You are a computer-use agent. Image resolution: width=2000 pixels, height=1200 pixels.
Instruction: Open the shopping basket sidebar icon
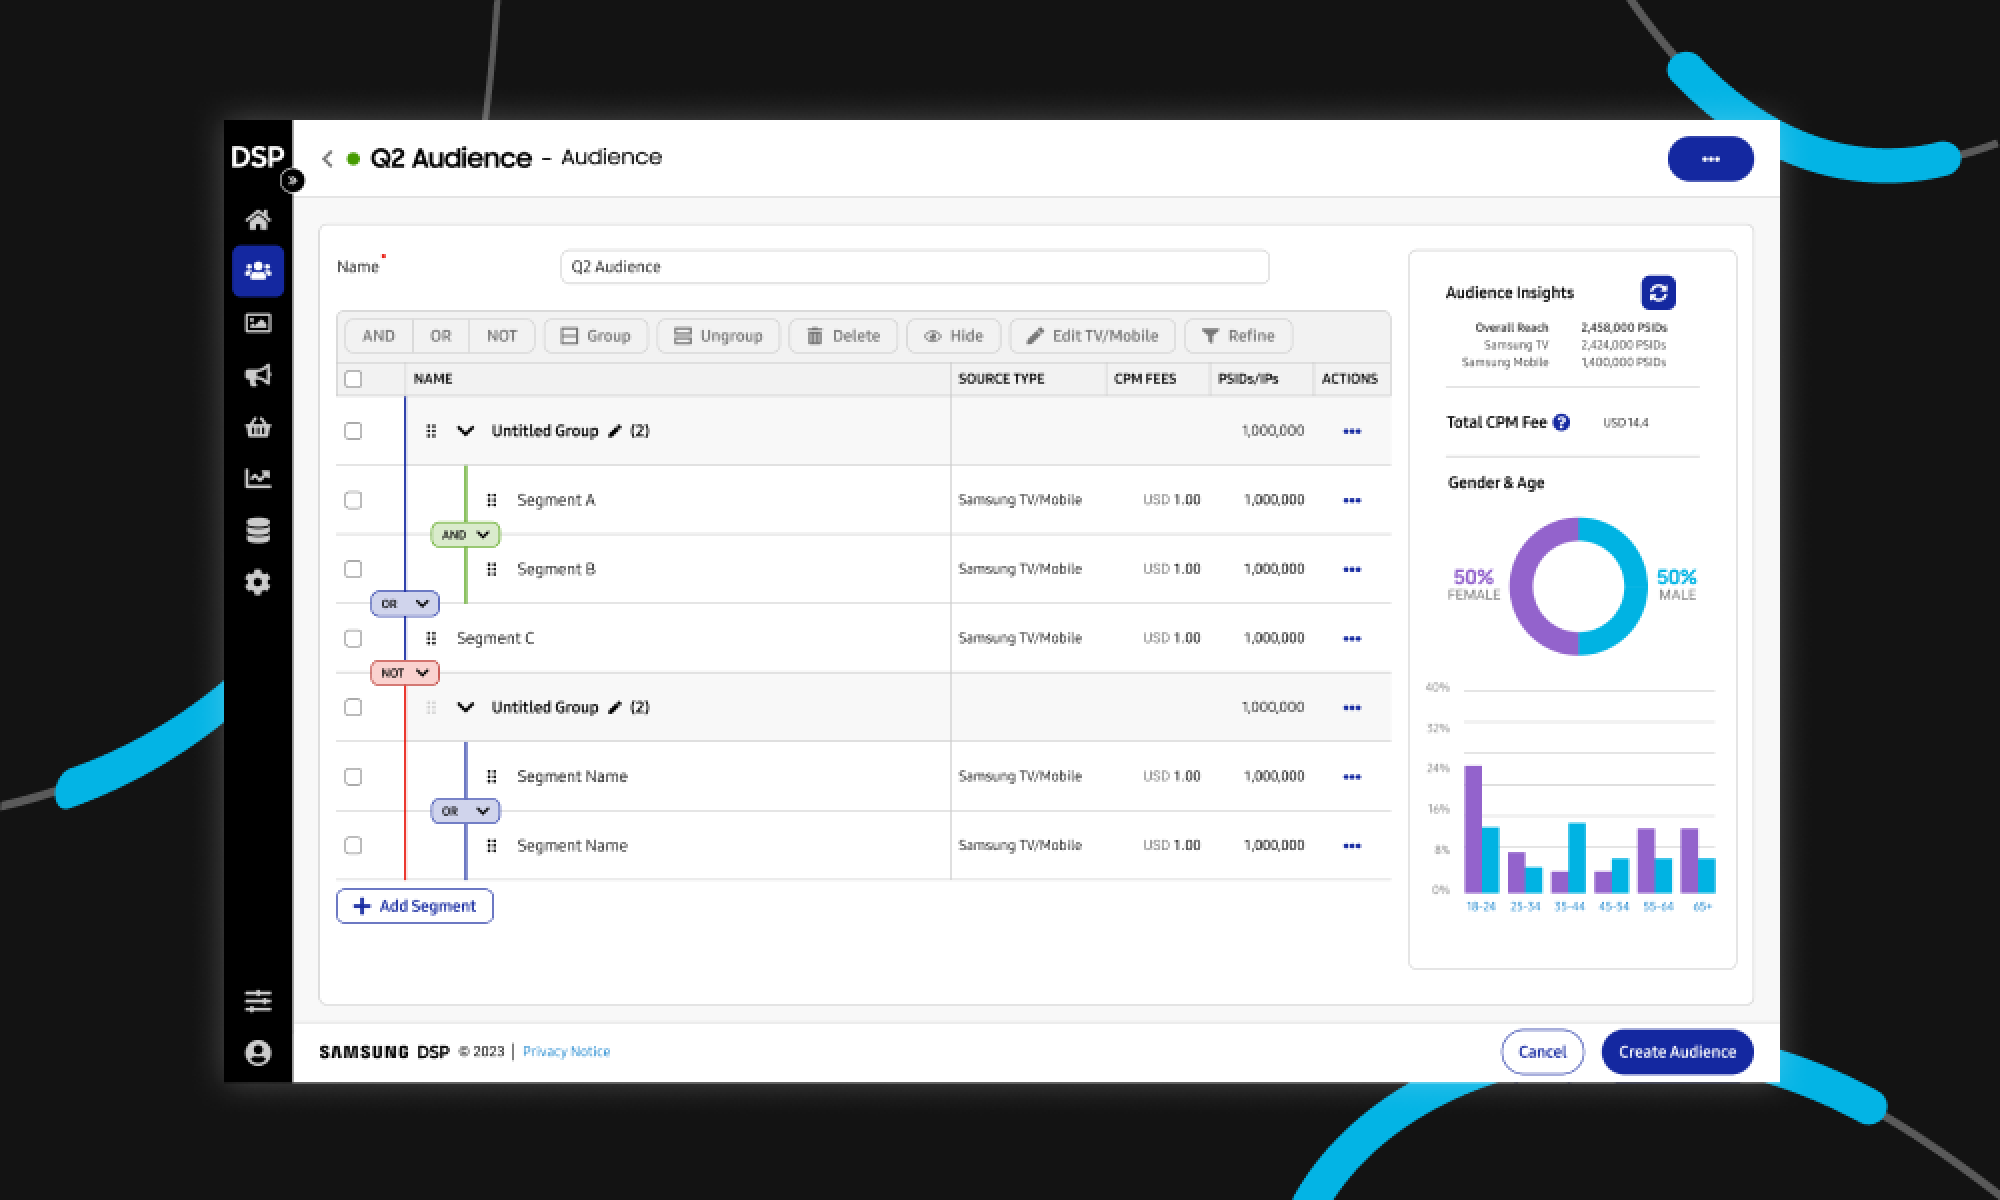(258, 428)
